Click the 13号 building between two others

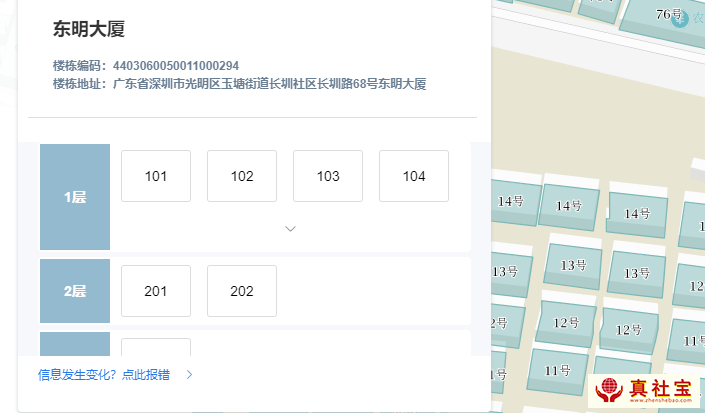click(573, 266)
